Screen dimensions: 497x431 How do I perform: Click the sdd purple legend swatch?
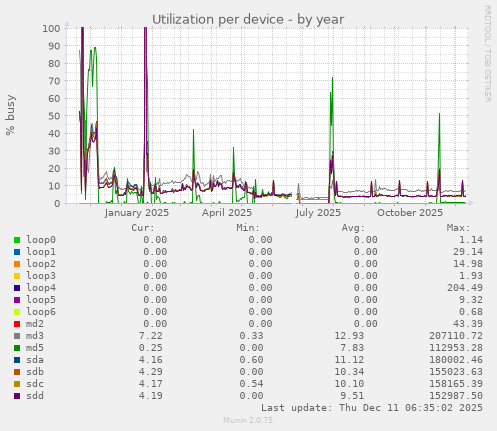click(17, 396)
